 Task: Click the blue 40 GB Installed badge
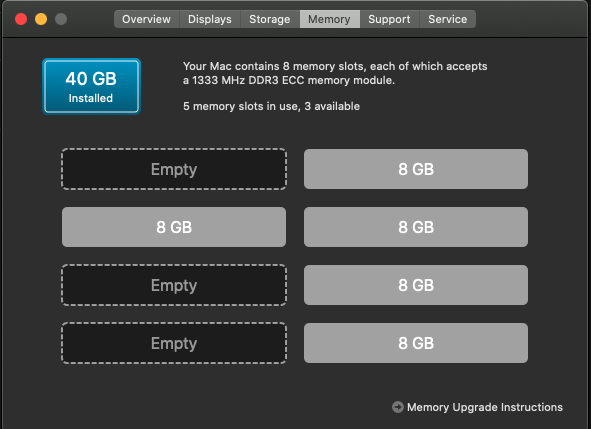pyautogui.click(x=92, y=86)
